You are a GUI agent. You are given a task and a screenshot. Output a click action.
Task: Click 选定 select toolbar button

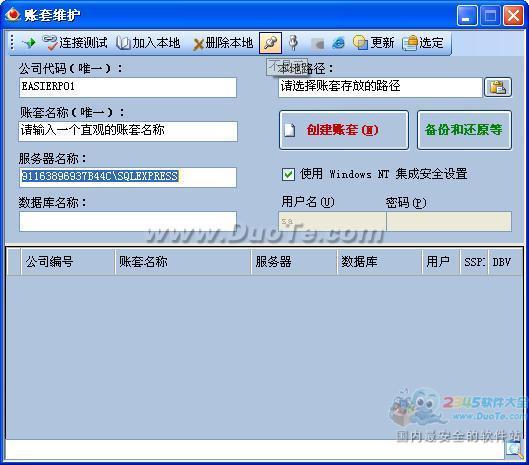pyautogui.click(x=423, y=43)
